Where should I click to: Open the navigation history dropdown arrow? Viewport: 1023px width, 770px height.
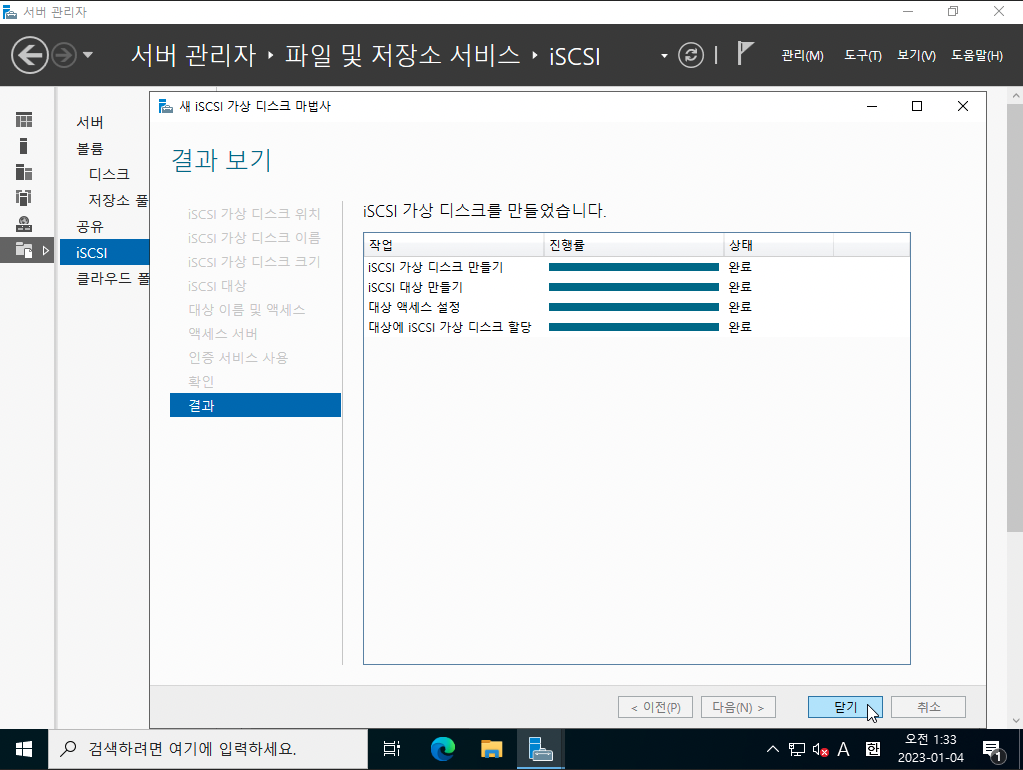tap(88, 55)
